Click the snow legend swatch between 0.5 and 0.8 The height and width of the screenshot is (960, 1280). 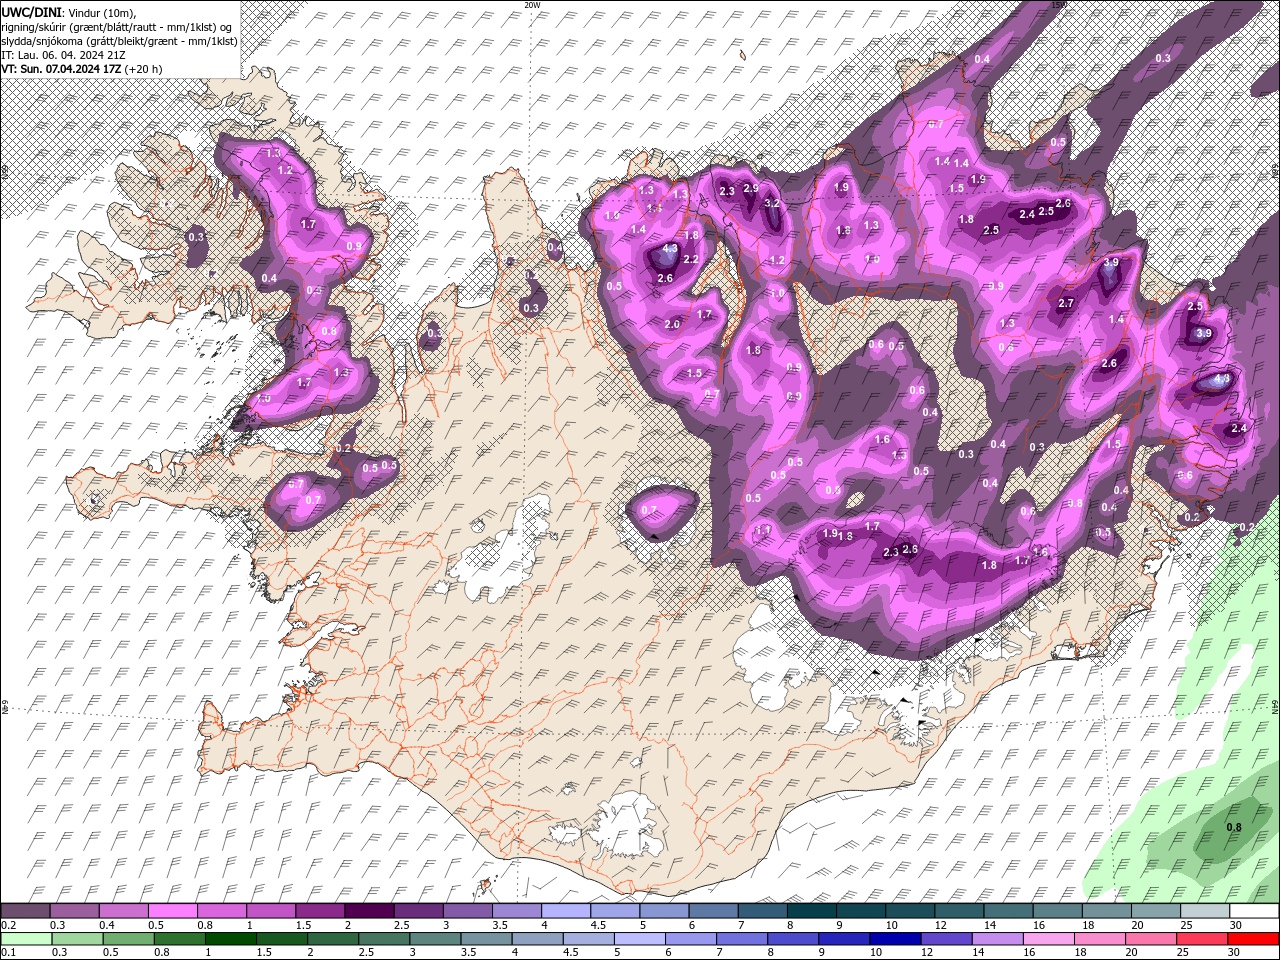(x=173, y=911)
